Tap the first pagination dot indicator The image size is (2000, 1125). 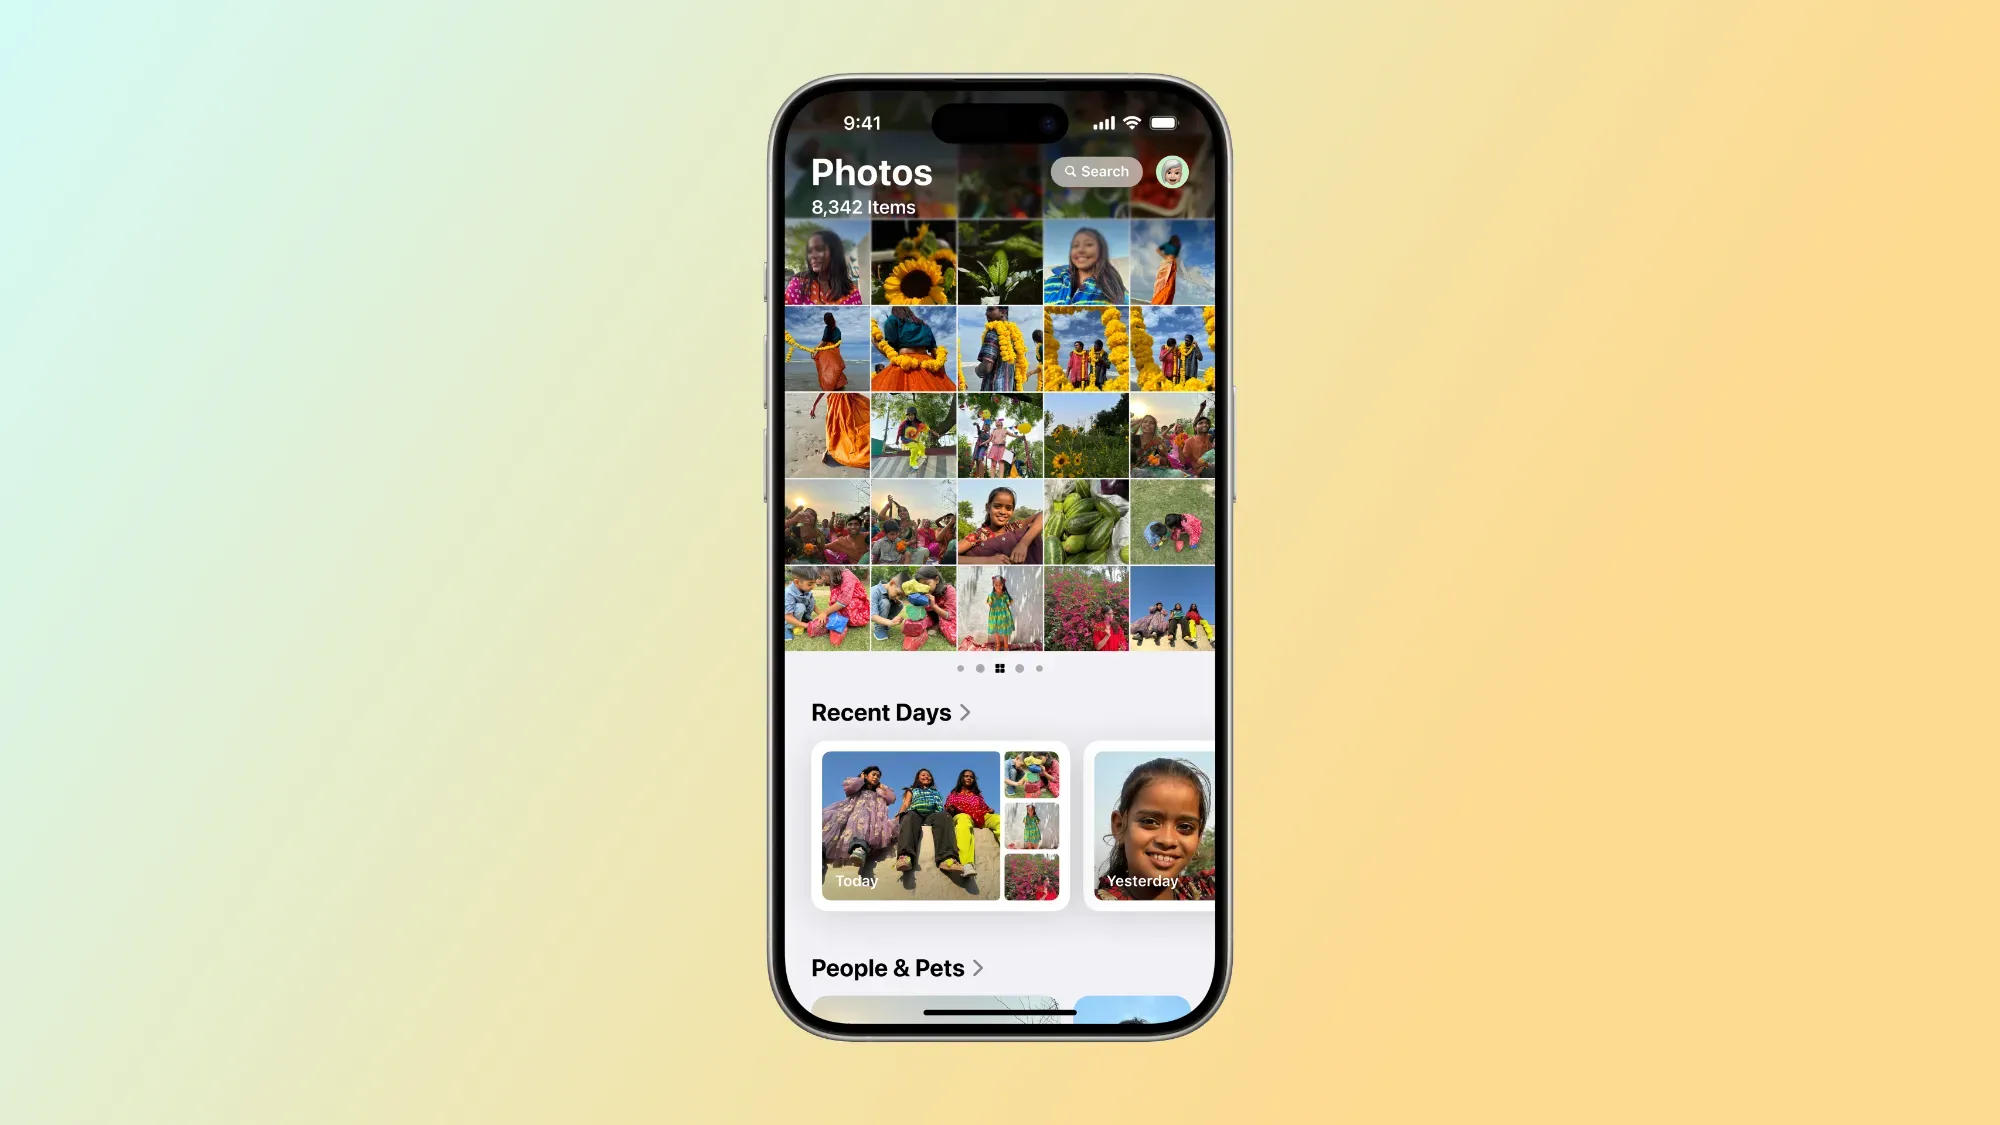point(960,668)
